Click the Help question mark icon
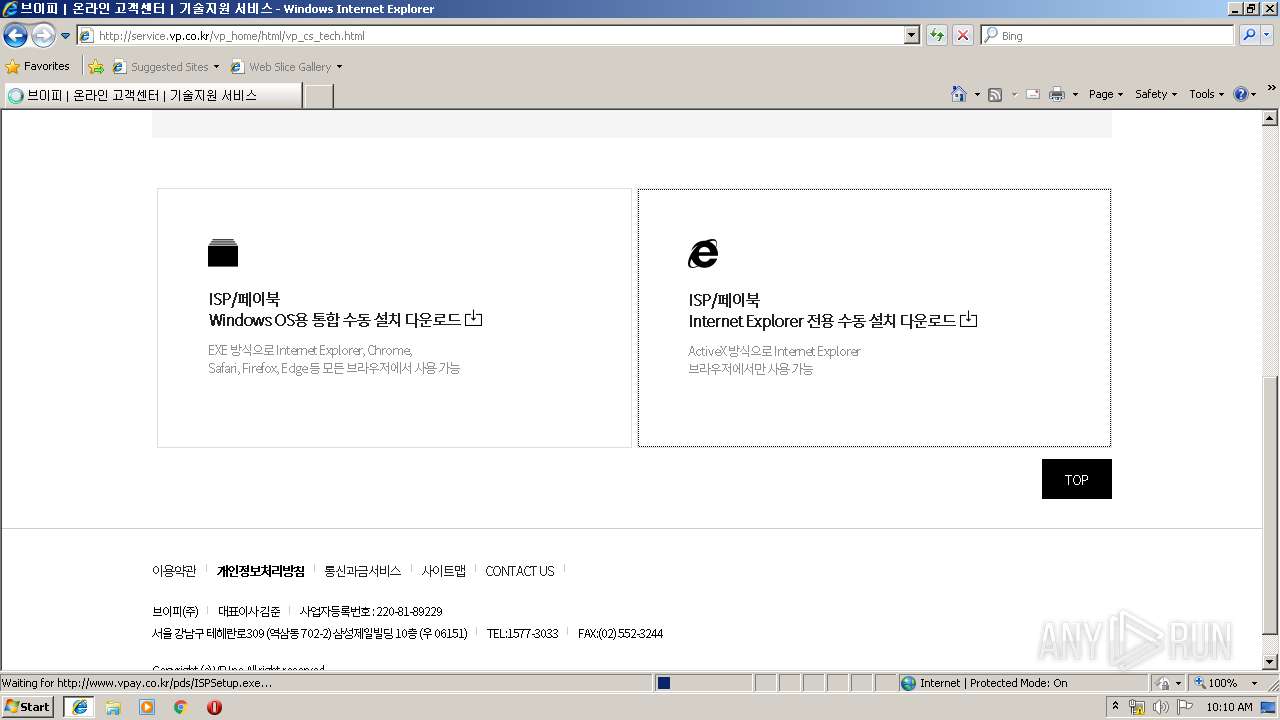The image size is (1280, 720). (x=1241, y=94)
